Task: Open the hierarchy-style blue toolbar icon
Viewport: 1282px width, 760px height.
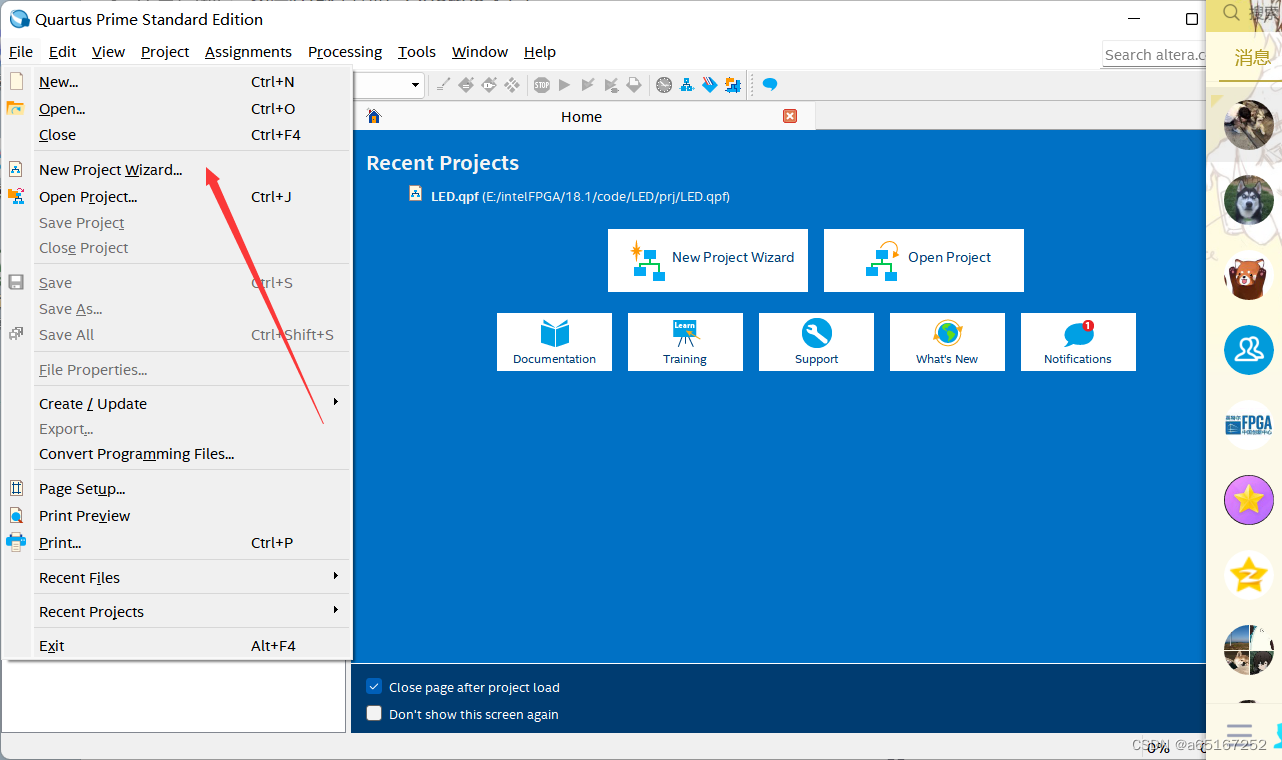Action: pyautogui.click(x=687, y=85)
